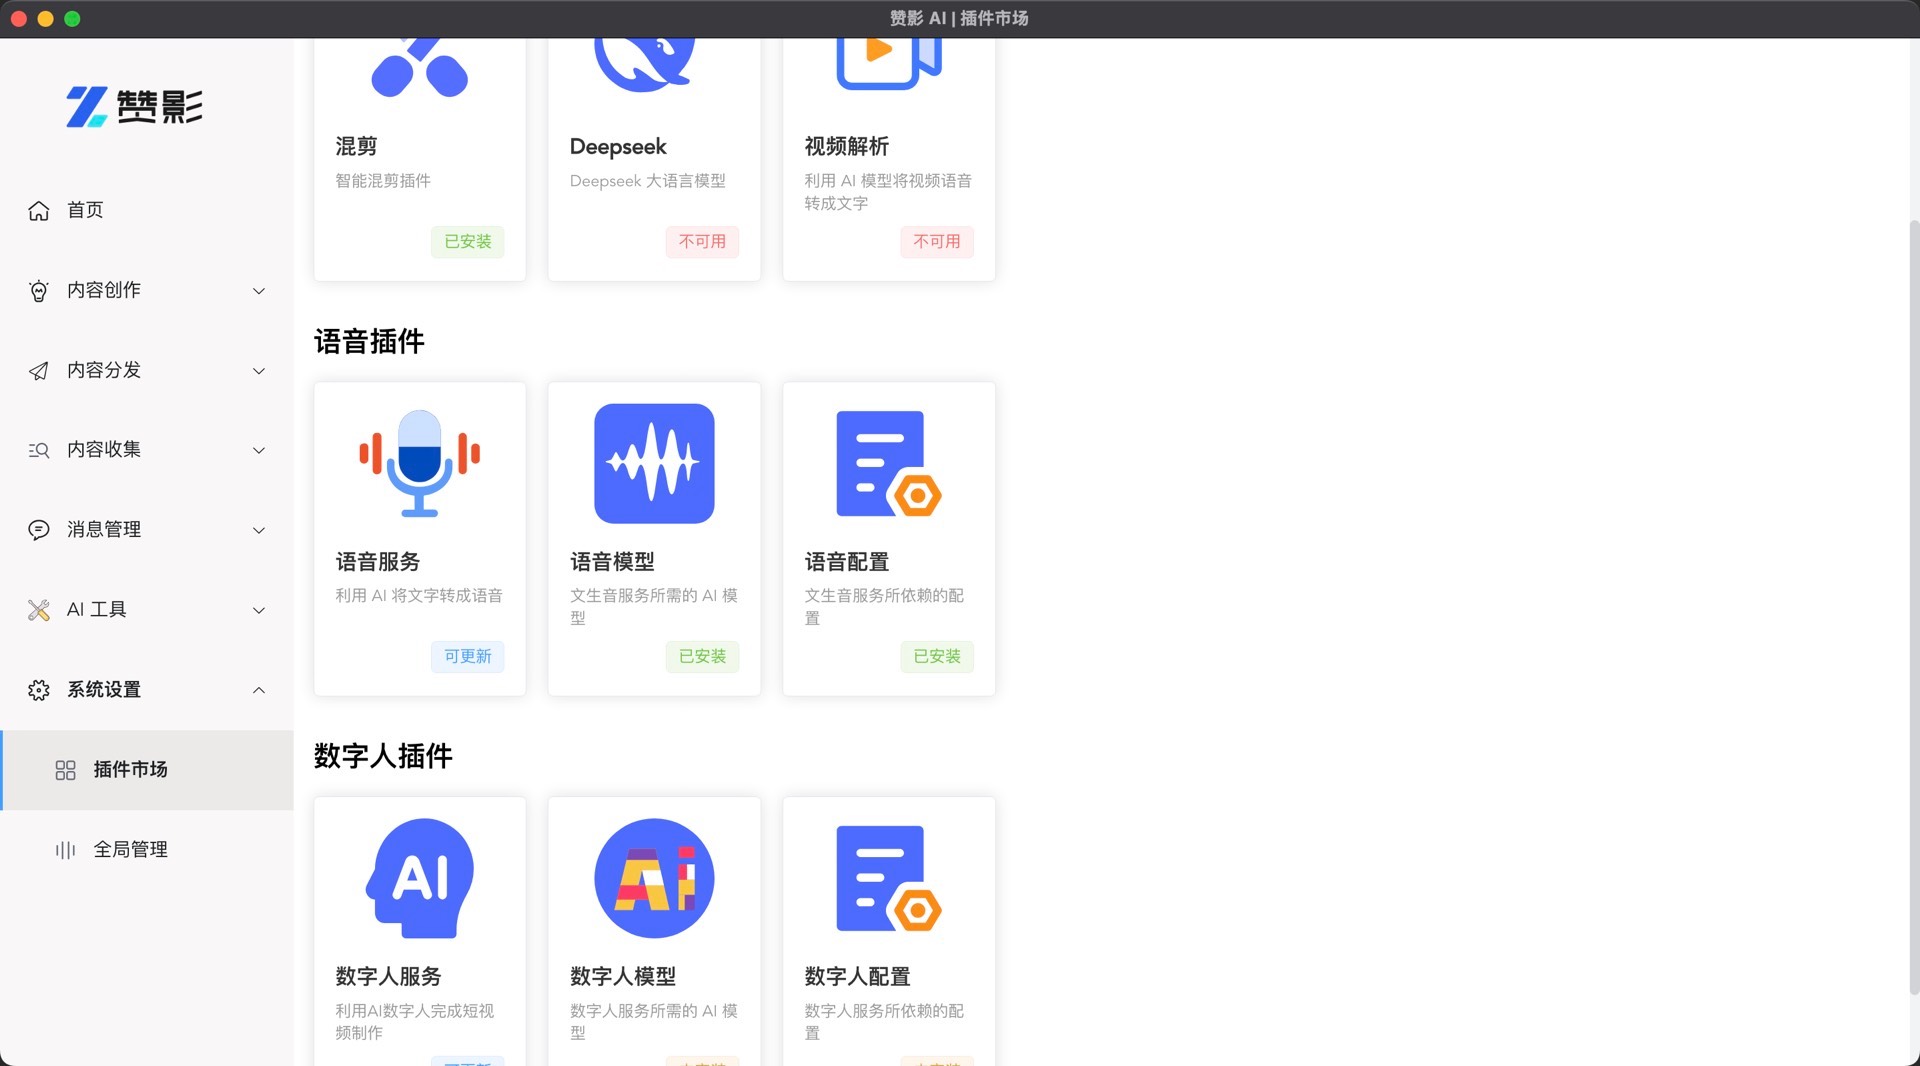The height and width of the screenshot is (1066, 1920).
Task: Click the Deepseek whale plugin icon
Action: point(645,66)
